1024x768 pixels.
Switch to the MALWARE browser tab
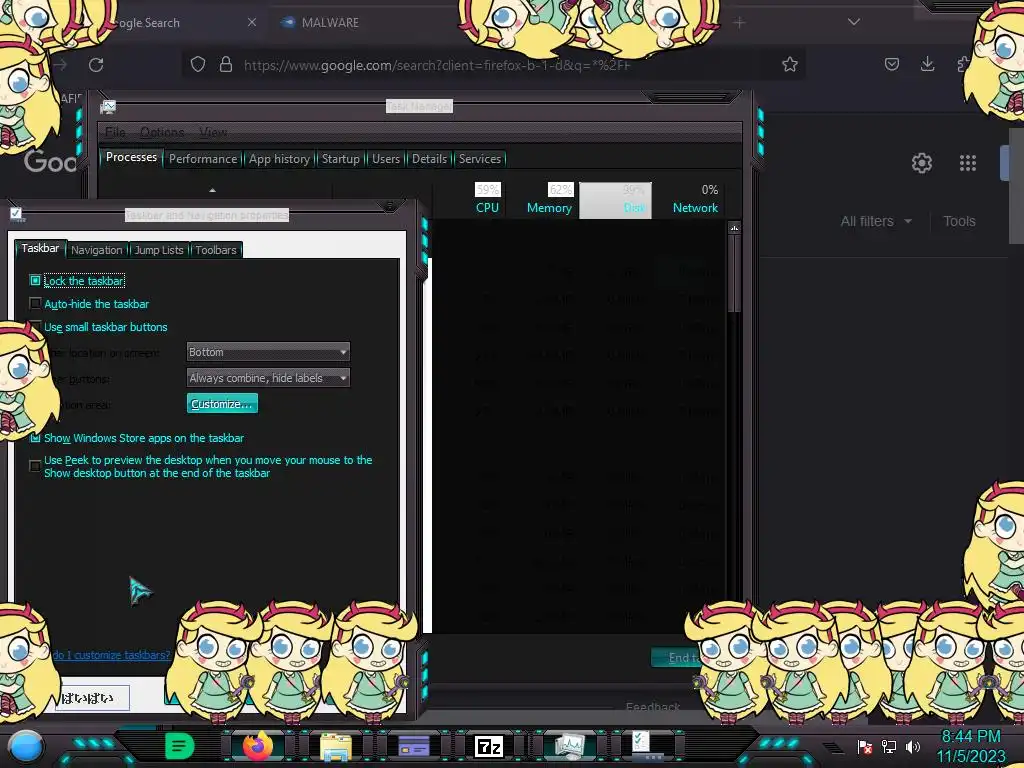[x=330, y=22]
